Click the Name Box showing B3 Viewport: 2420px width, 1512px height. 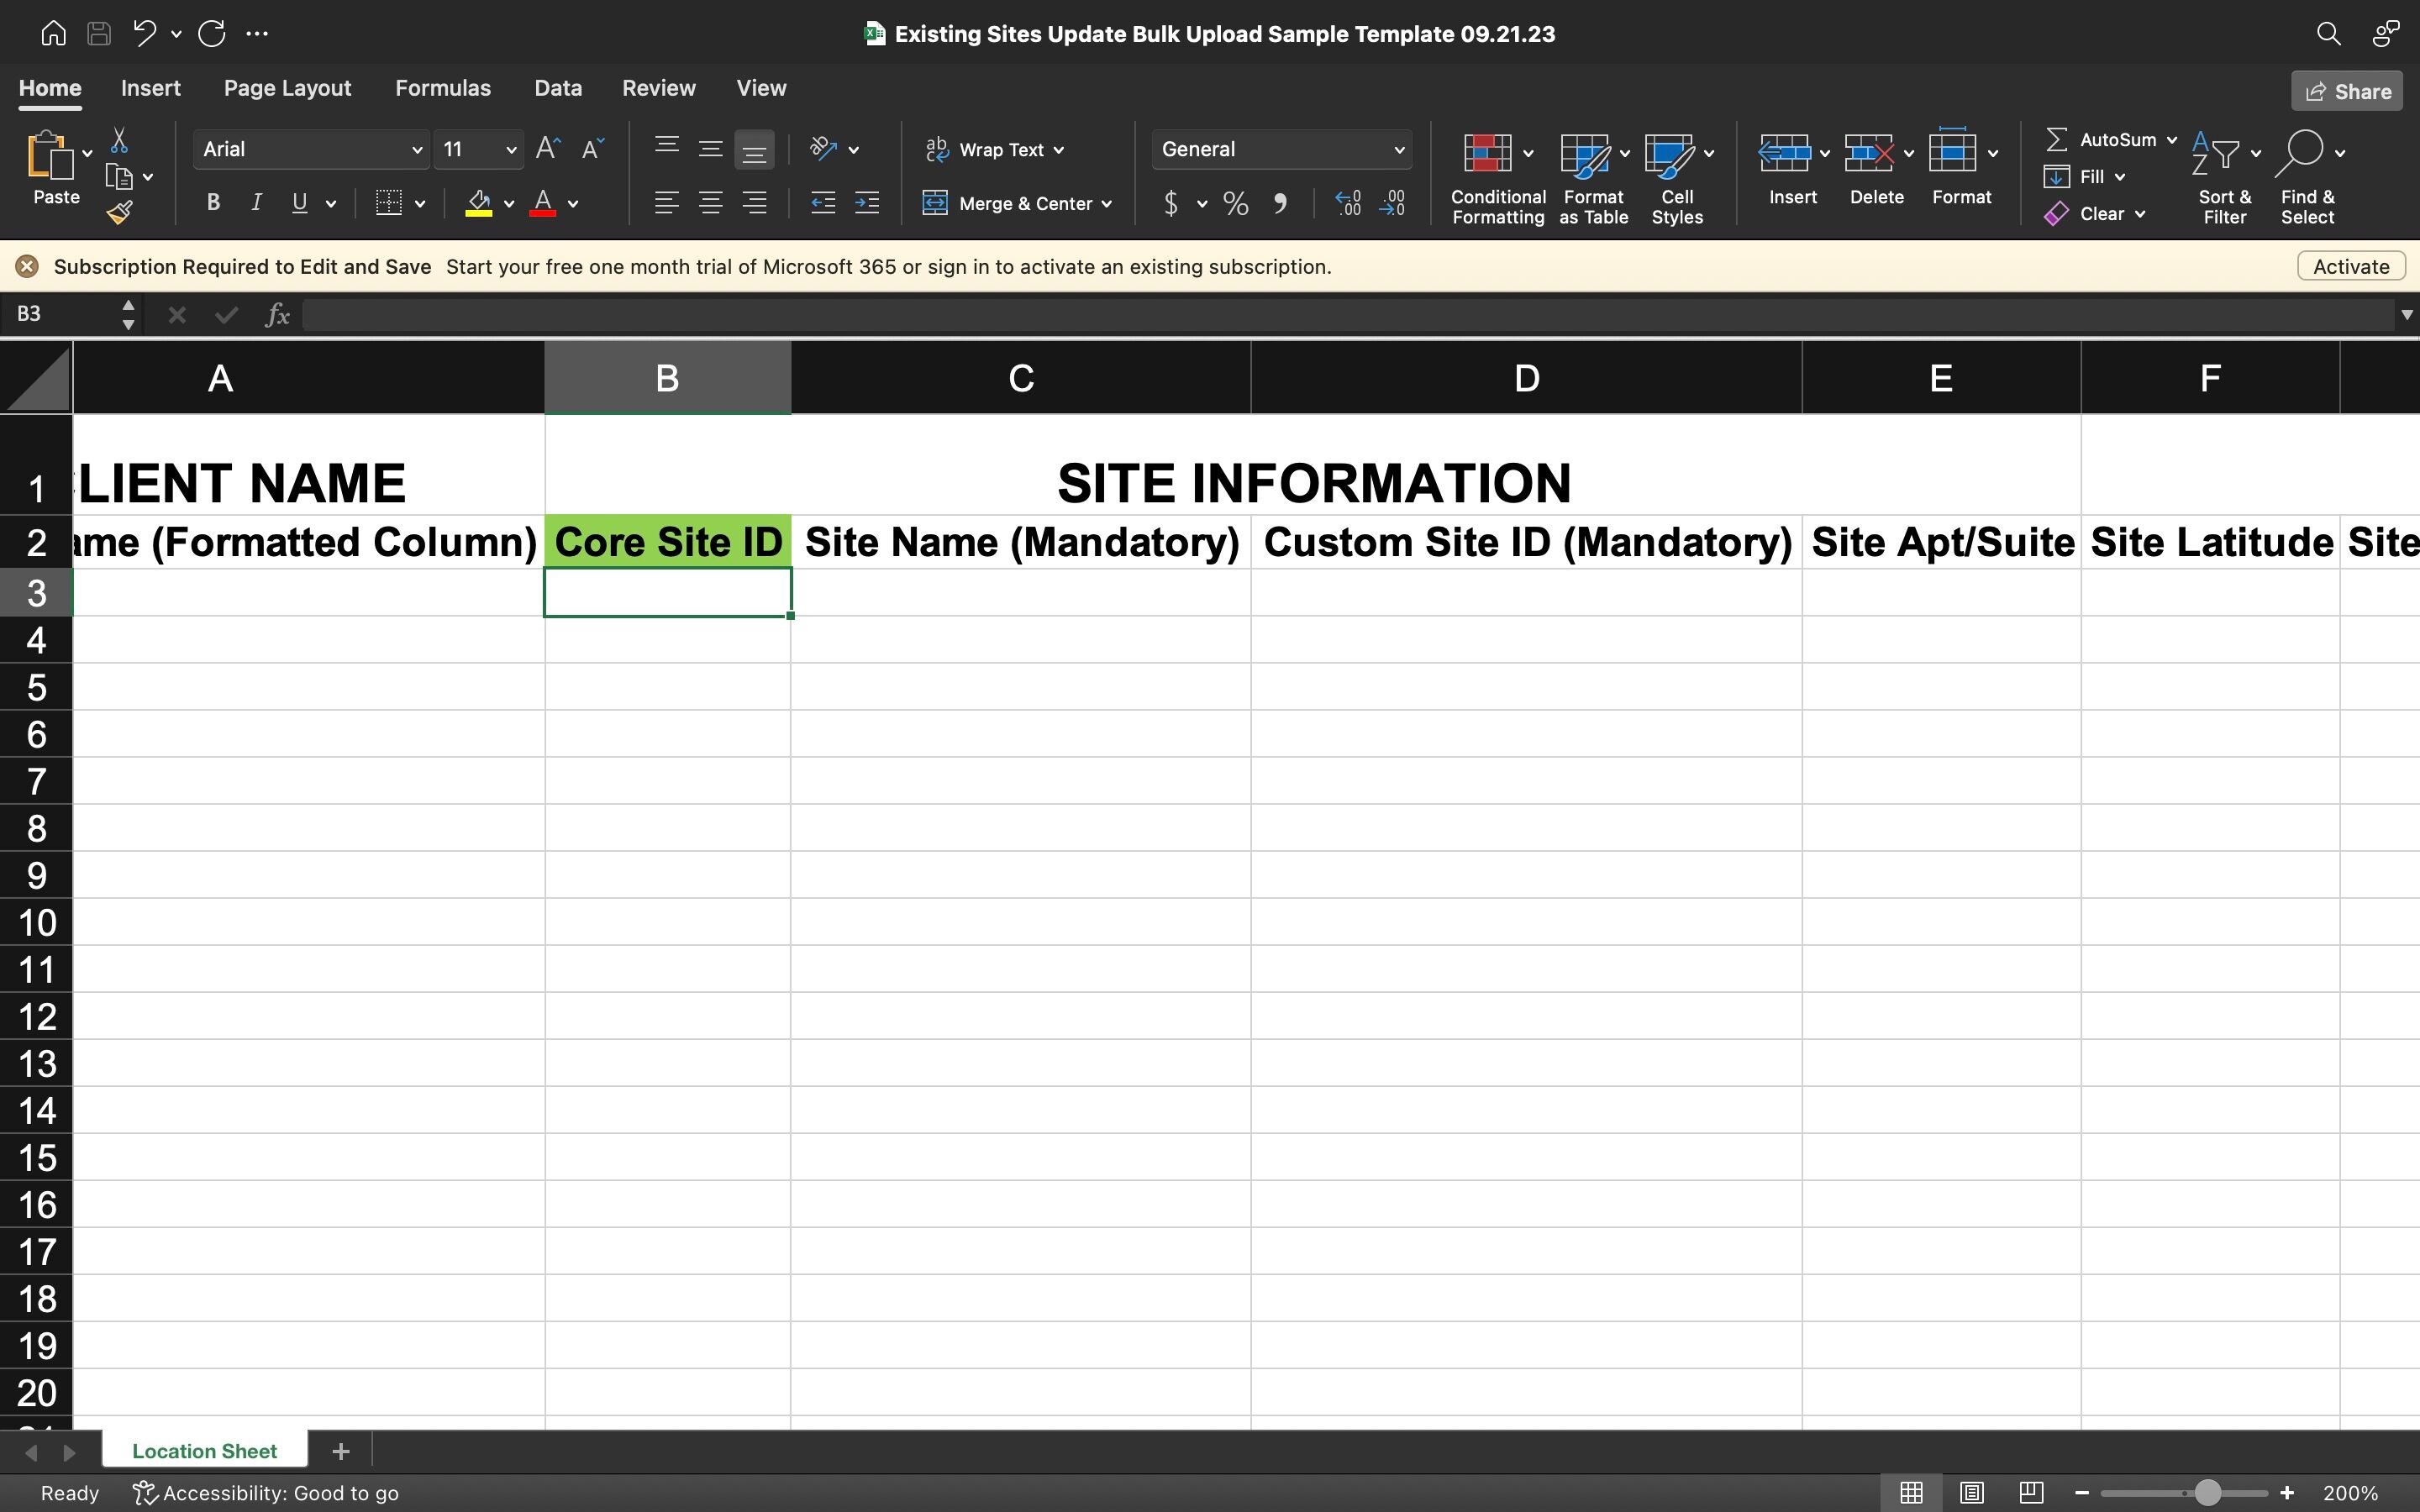point(60,315)
